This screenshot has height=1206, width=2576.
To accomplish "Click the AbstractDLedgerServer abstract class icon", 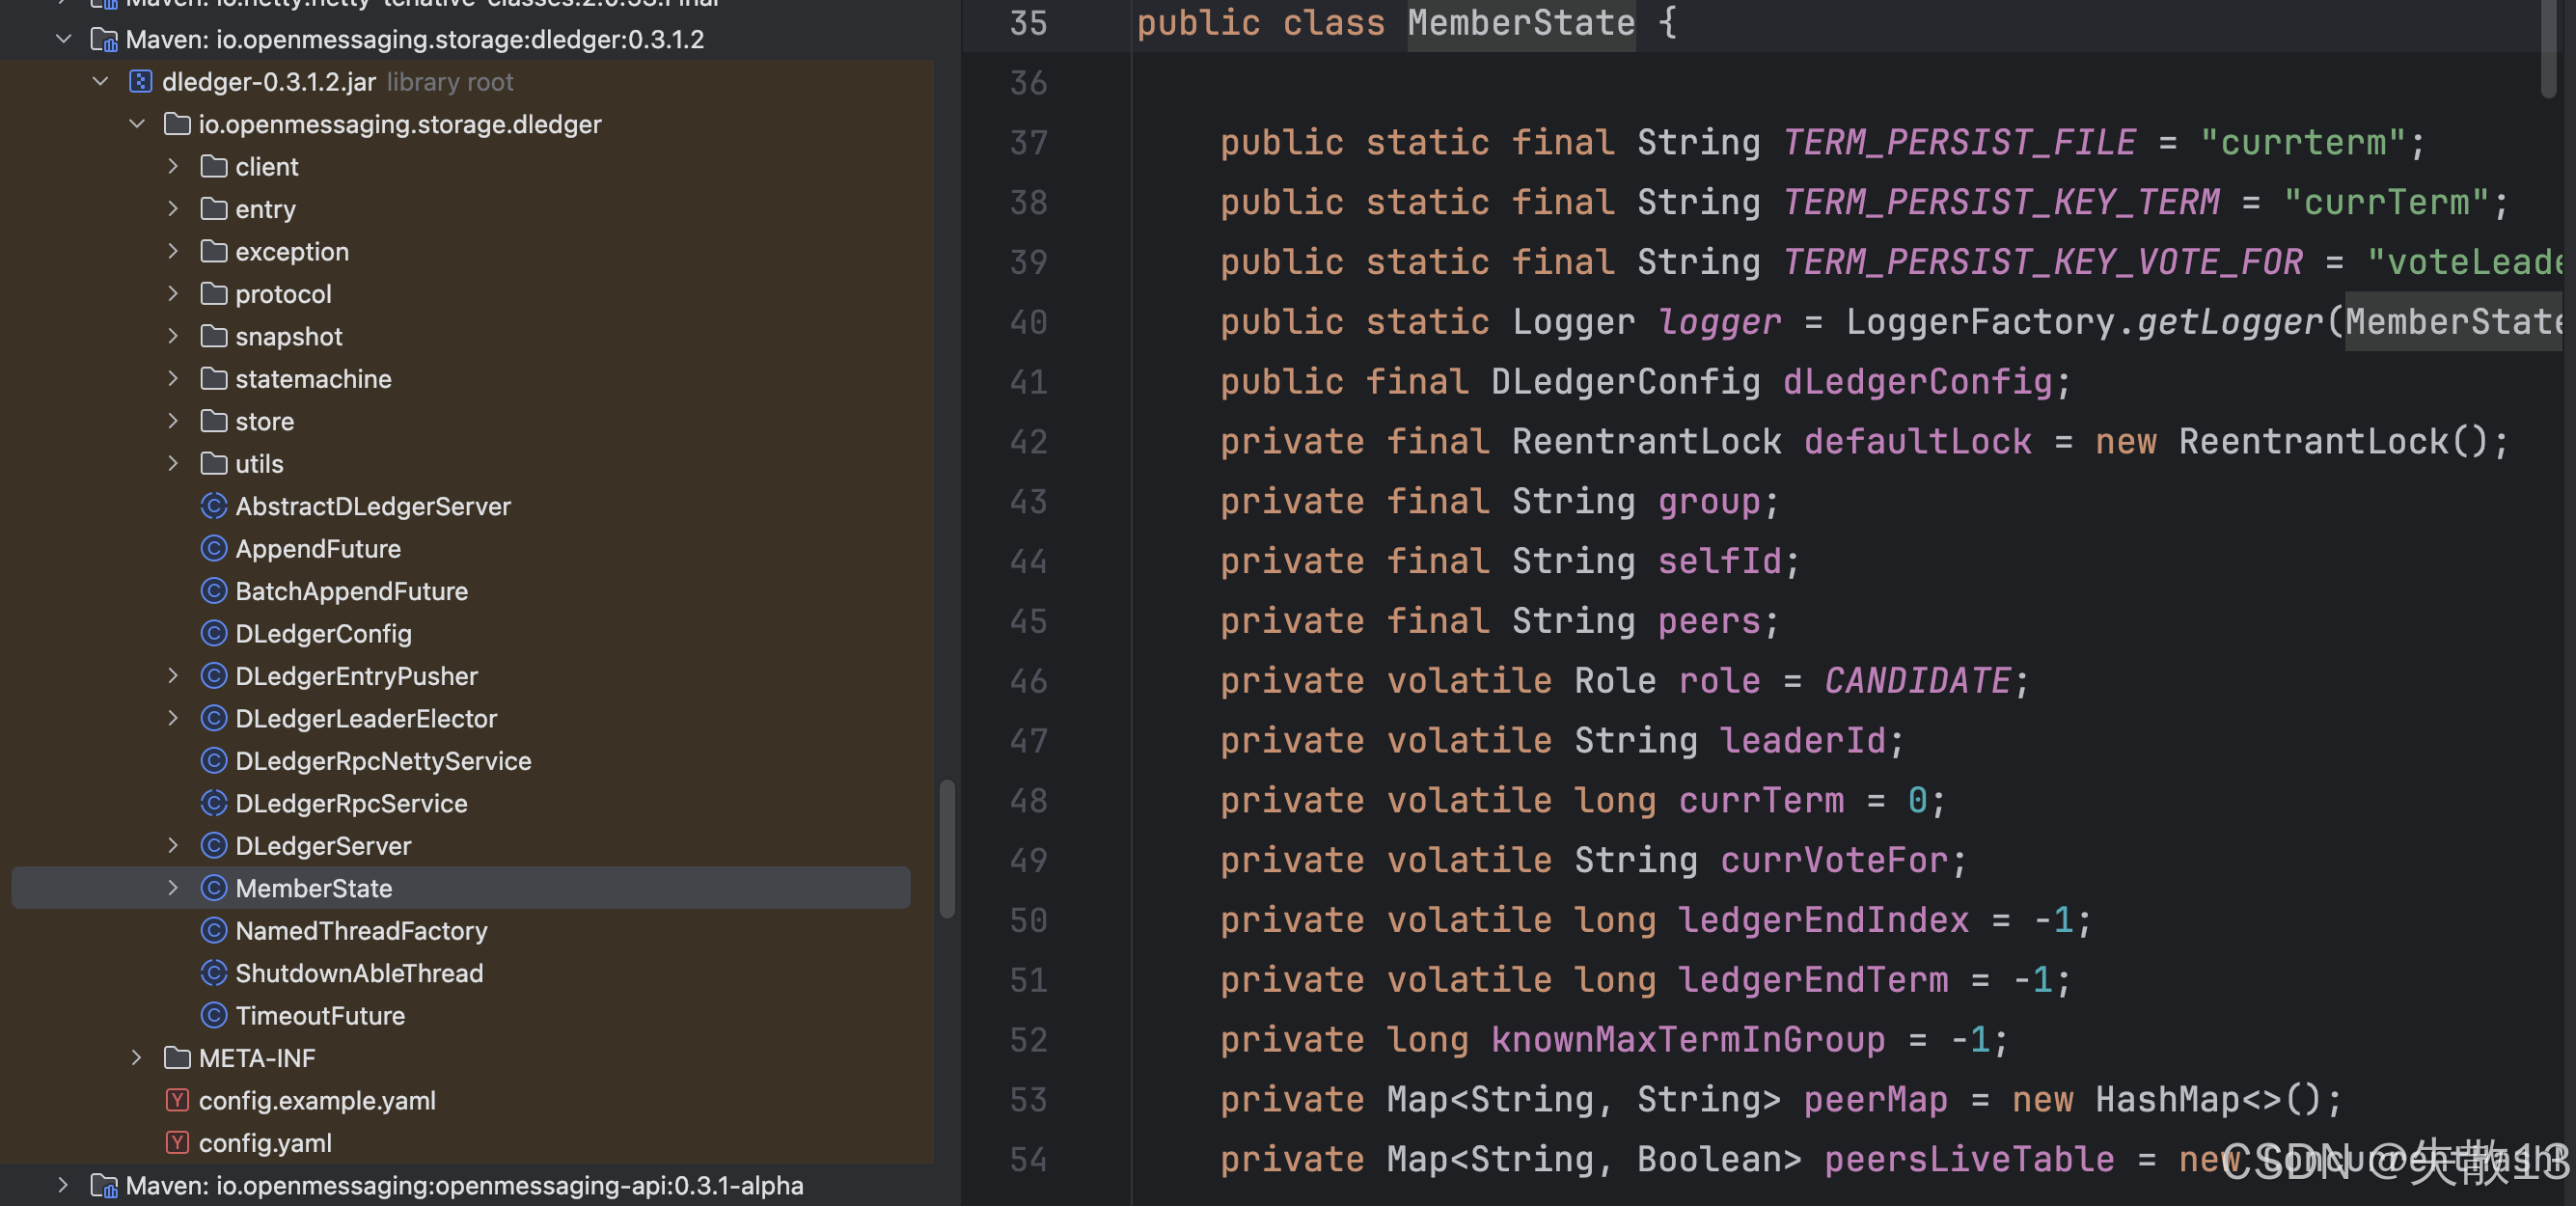I will click(x=213, y=506).
